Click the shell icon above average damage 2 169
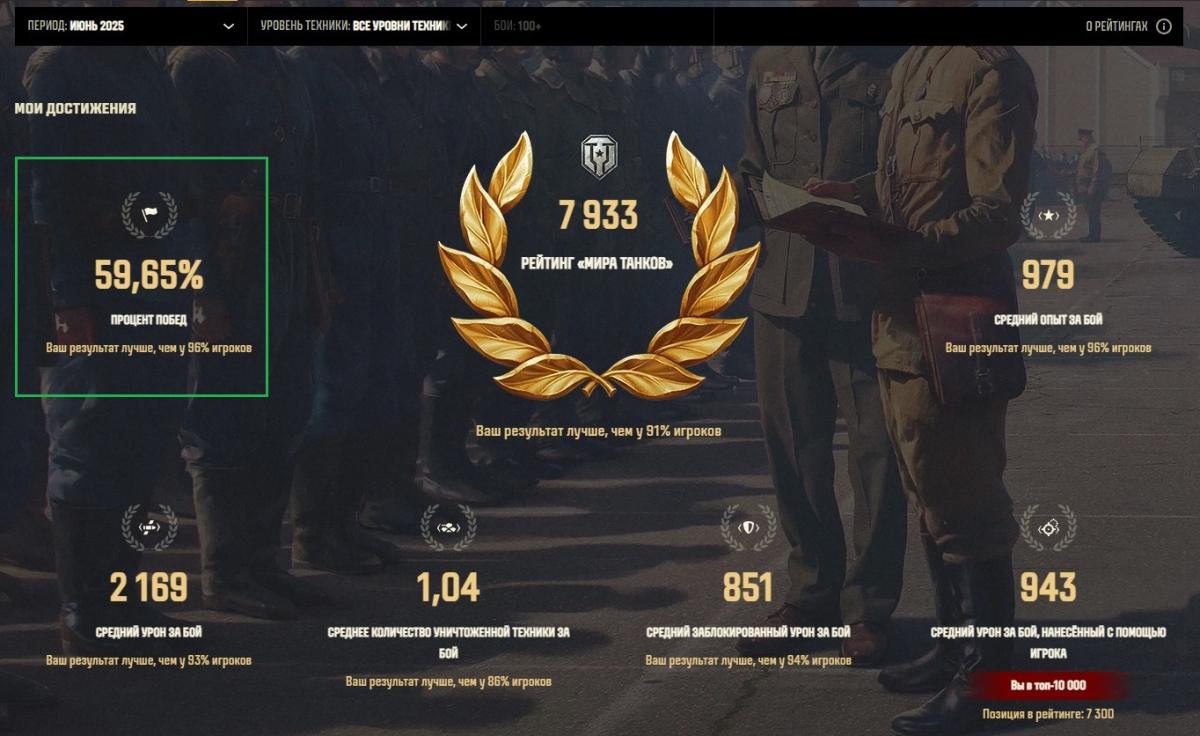The image size is (1200, 736). click(x=149, y=527)
